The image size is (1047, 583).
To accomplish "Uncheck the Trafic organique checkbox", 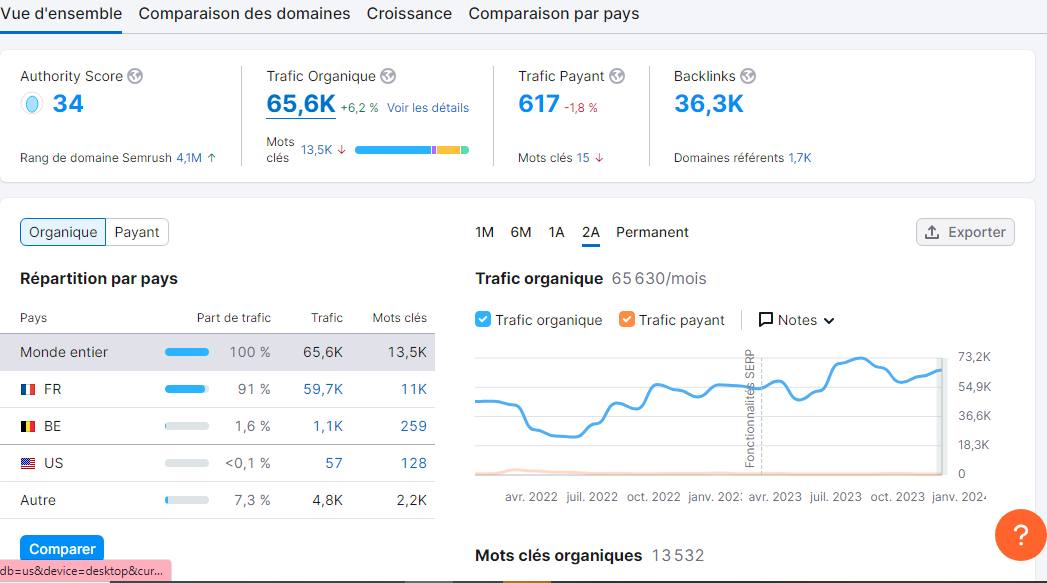I will coord(483,319).
